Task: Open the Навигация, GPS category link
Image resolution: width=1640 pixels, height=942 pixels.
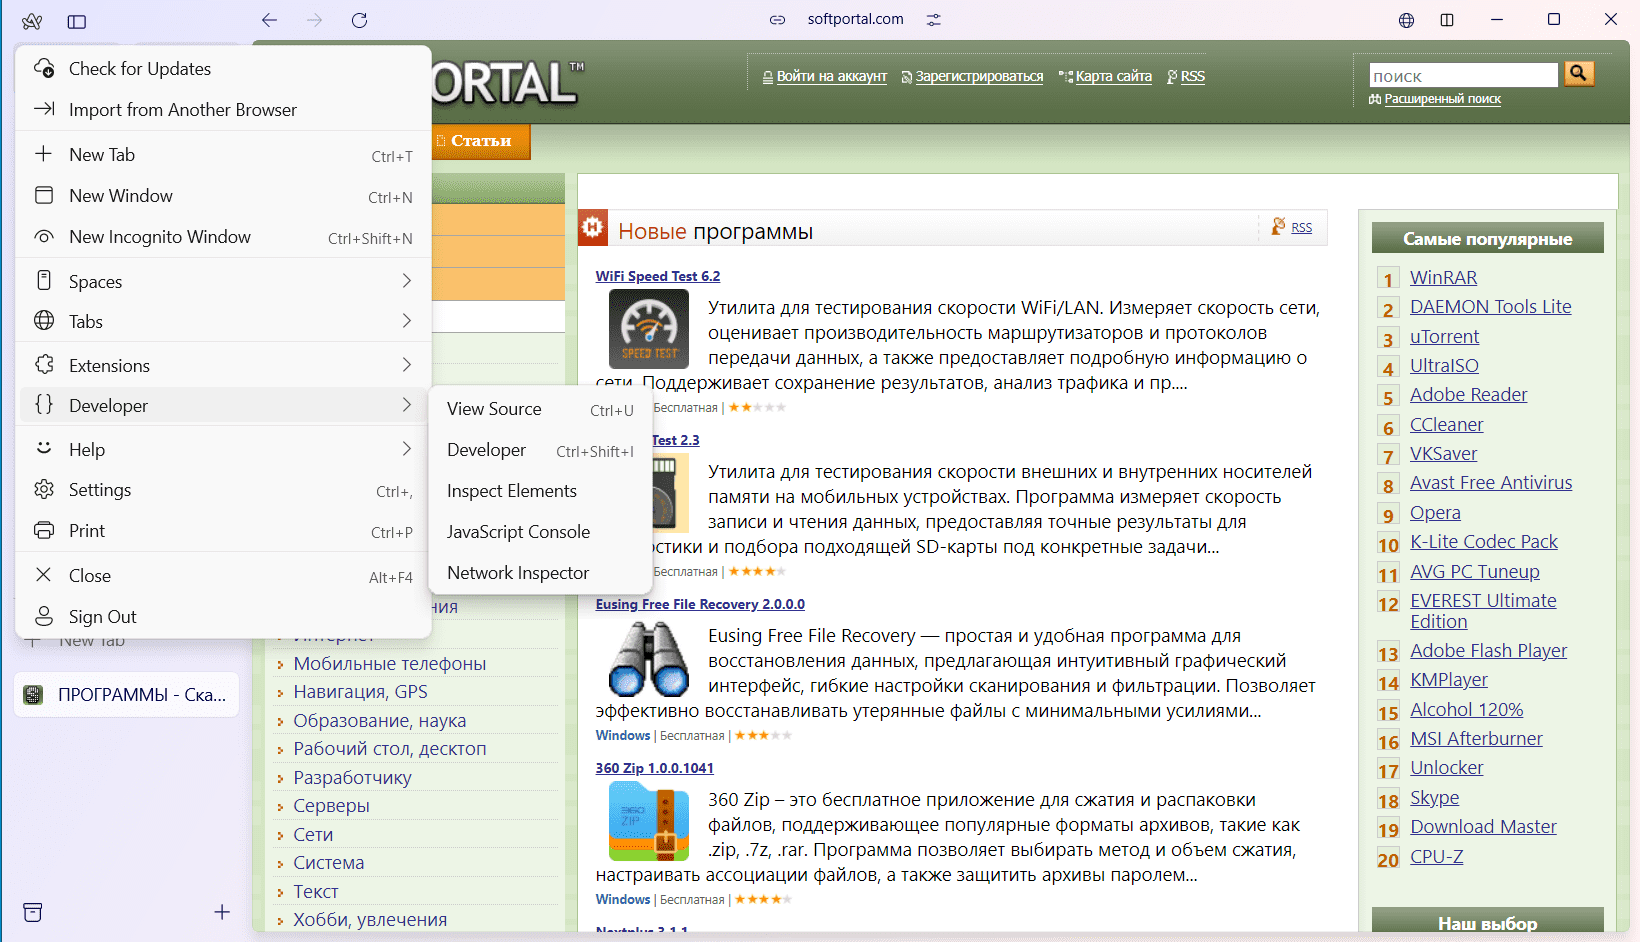Action: (360, 691)
